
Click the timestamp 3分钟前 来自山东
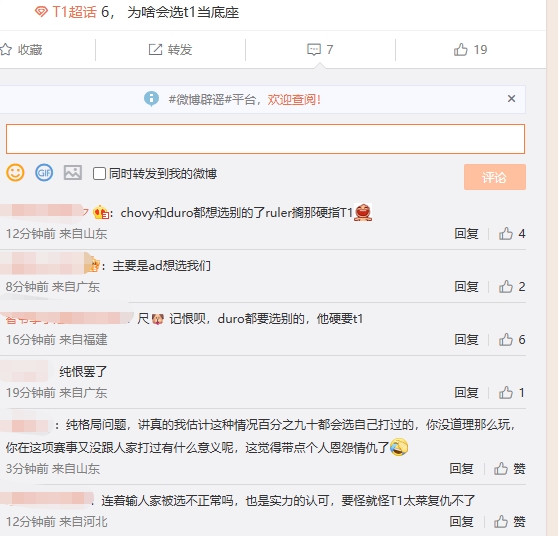pos(53,468)
